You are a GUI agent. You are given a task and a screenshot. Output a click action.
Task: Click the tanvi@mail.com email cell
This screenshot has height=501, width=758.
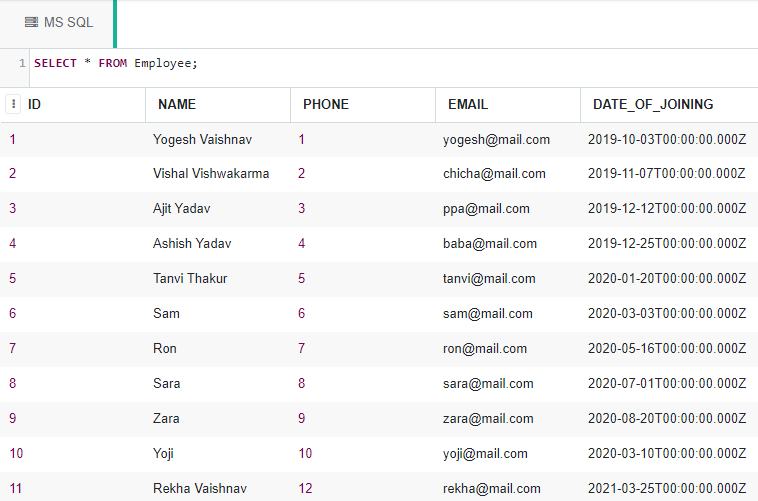(x=489, y=279)
